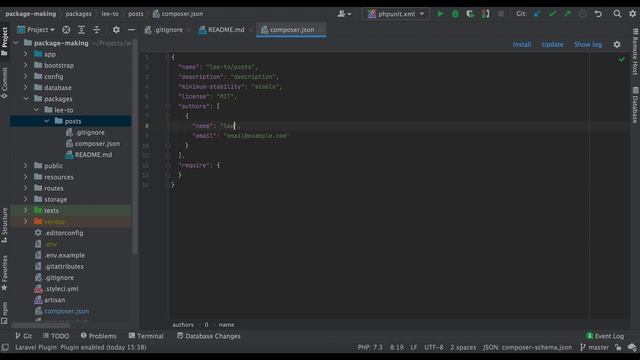Open the Database Changes tool window
Viewport: 640px width, 360px height.
pyautogui.click(x=209, y=336)
